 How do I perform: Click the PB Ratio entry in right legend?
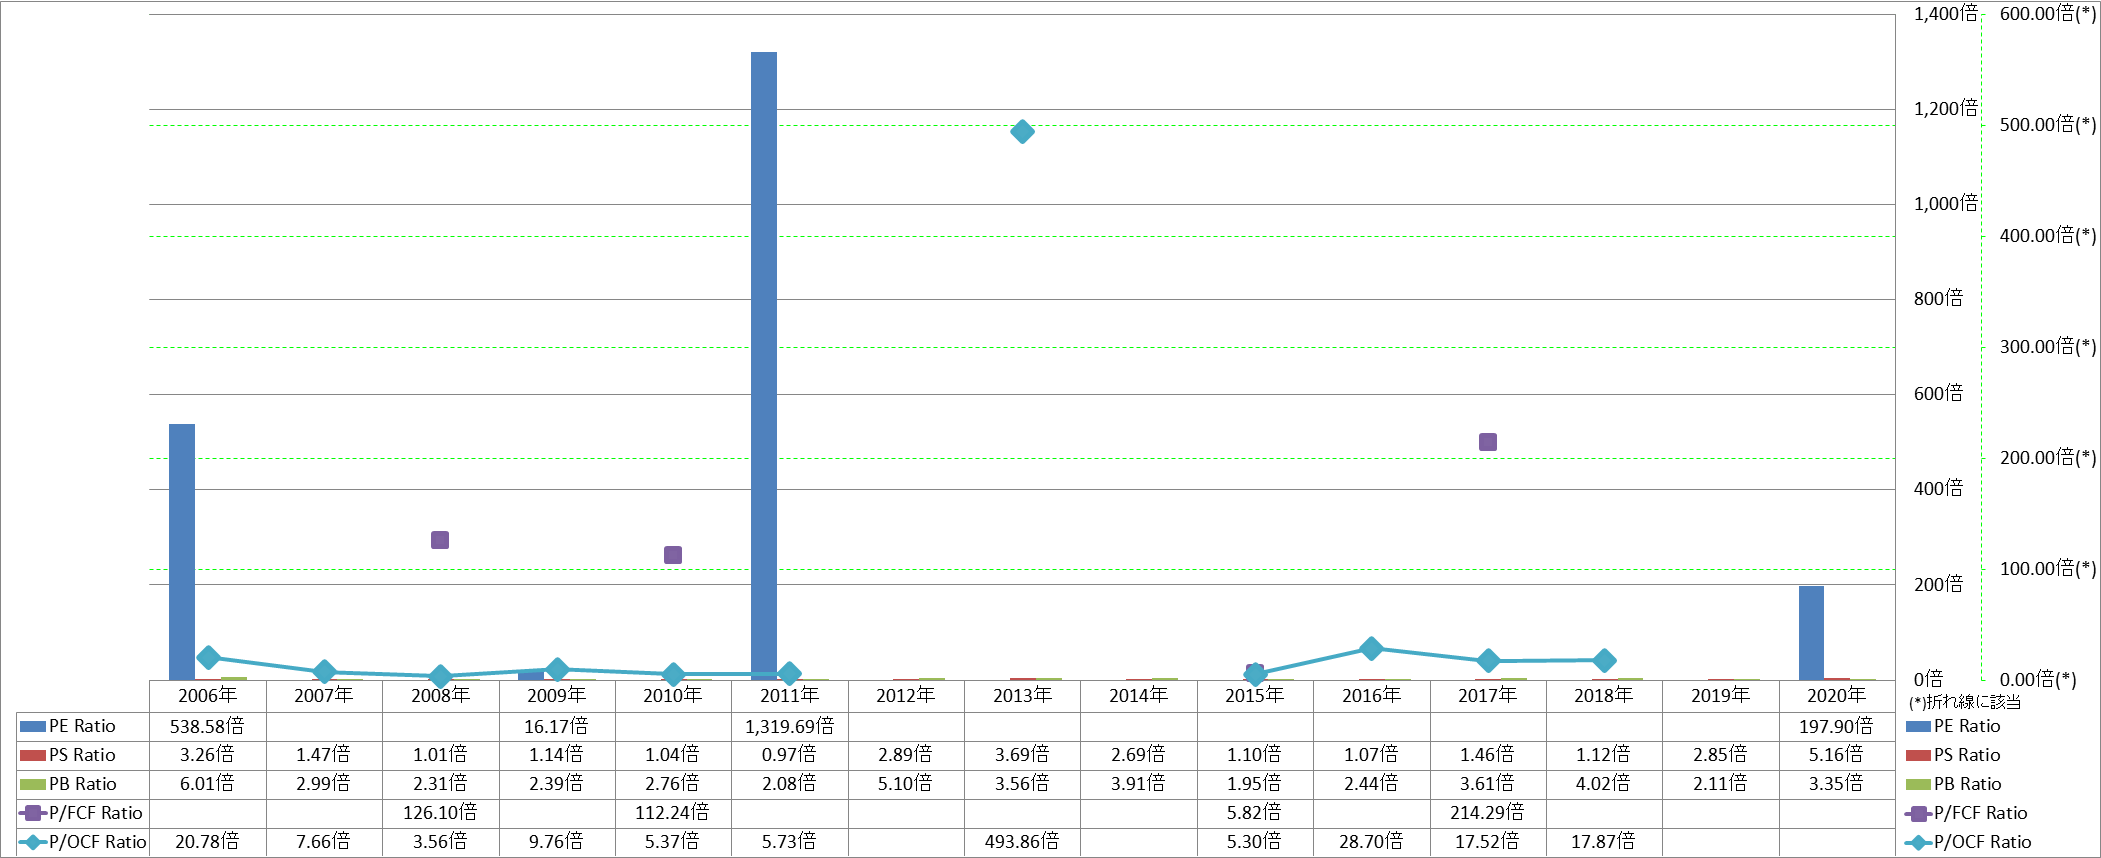[1953, 784]
